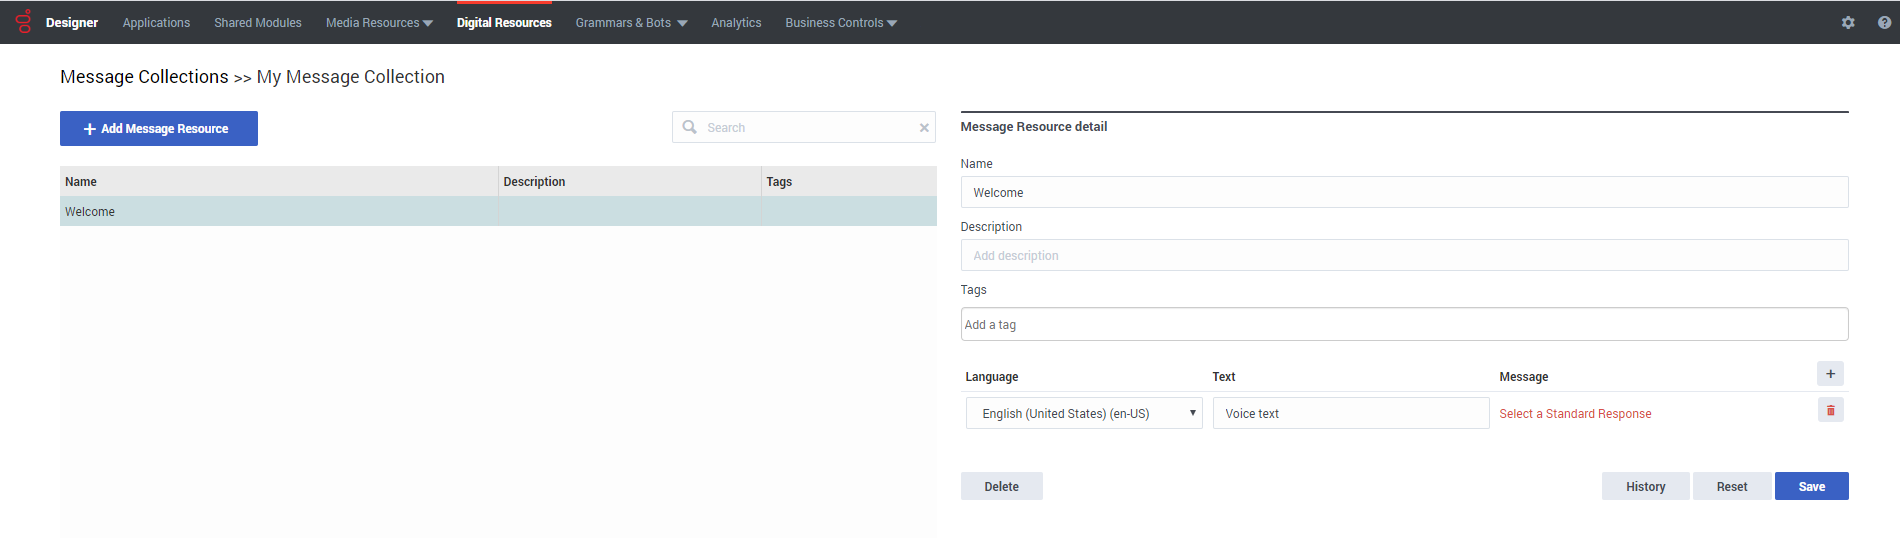Go to the Applications tab
The image size is (1900, 538).
156,23
